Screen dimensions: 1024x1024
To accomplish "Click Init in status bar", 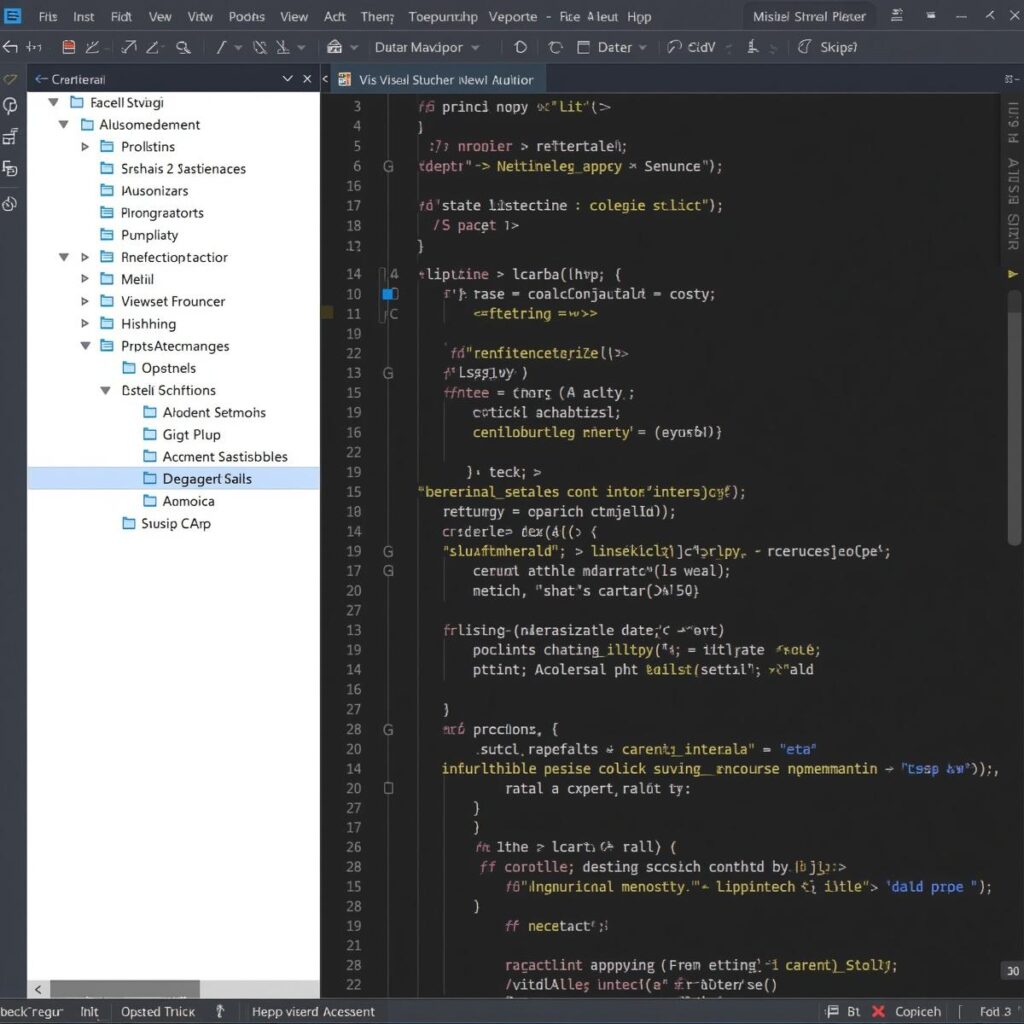I will click(89, 1012).
